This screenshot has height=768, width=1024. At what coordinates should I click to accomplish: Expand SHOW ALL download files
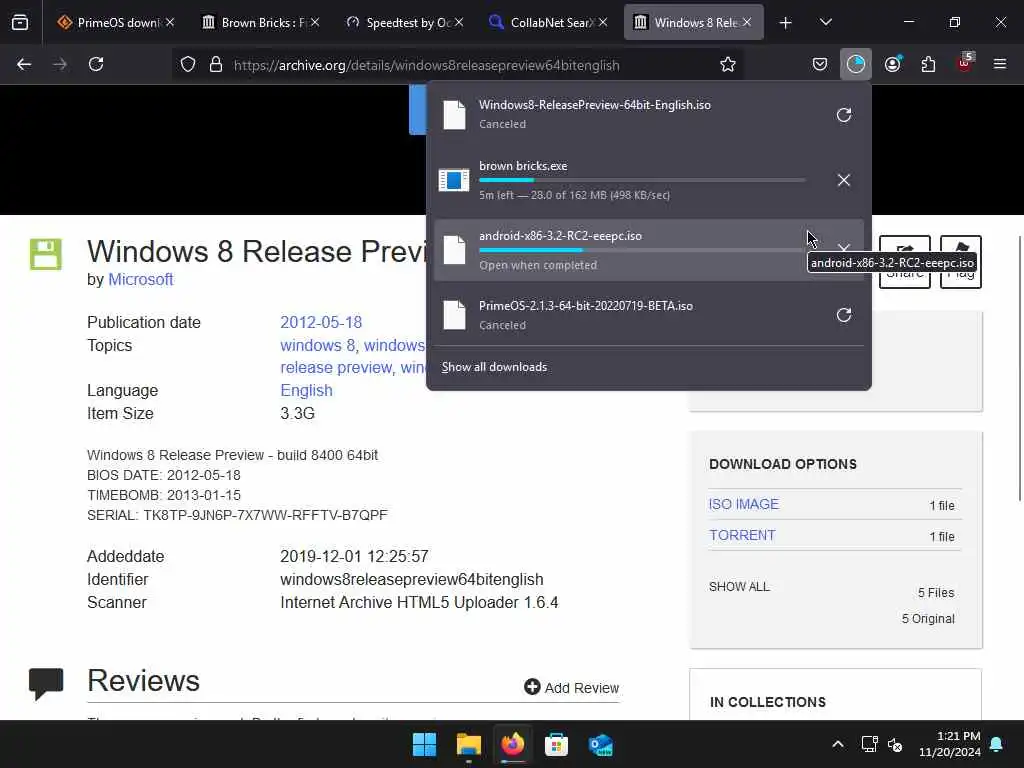coord(739,586)
